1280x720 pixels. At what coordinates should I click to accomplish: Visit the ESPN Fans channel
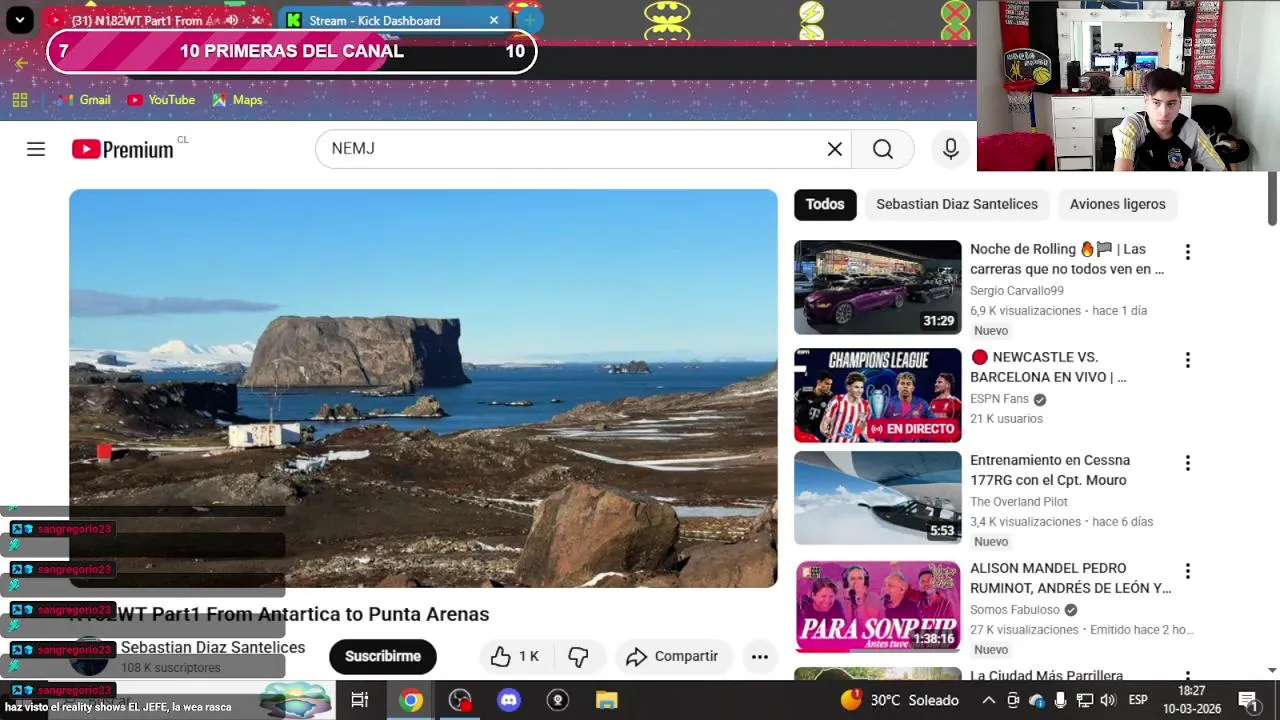pos(999,399)
